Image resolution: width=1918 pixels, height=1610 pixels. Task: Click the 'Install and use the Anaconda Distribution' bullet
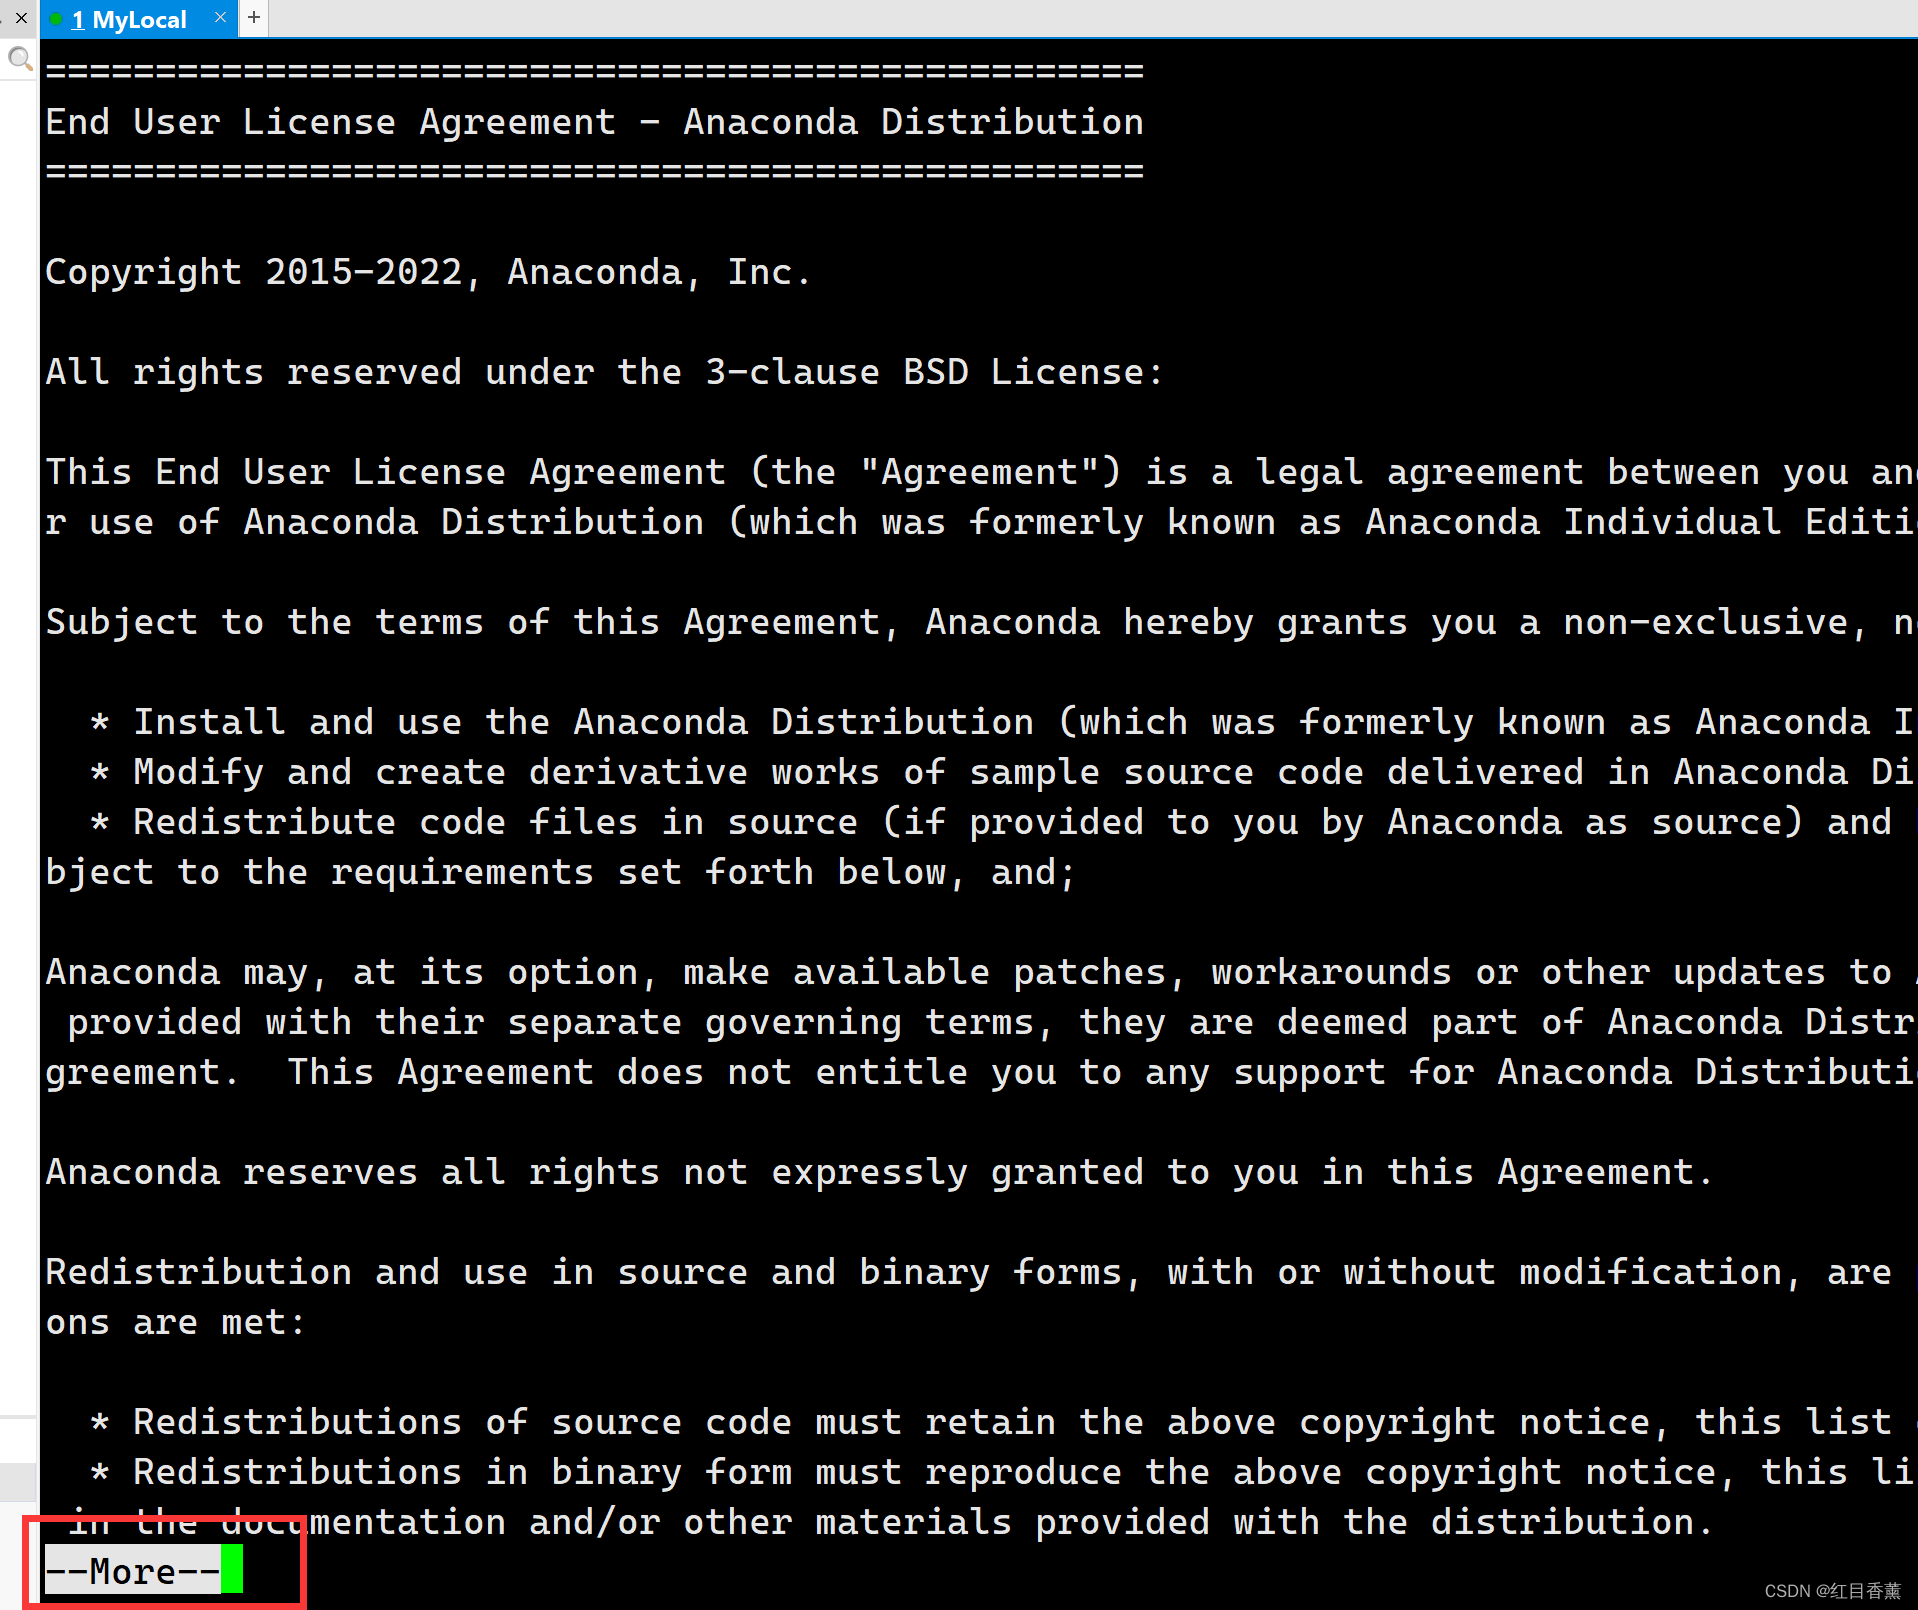[1002, 722]
